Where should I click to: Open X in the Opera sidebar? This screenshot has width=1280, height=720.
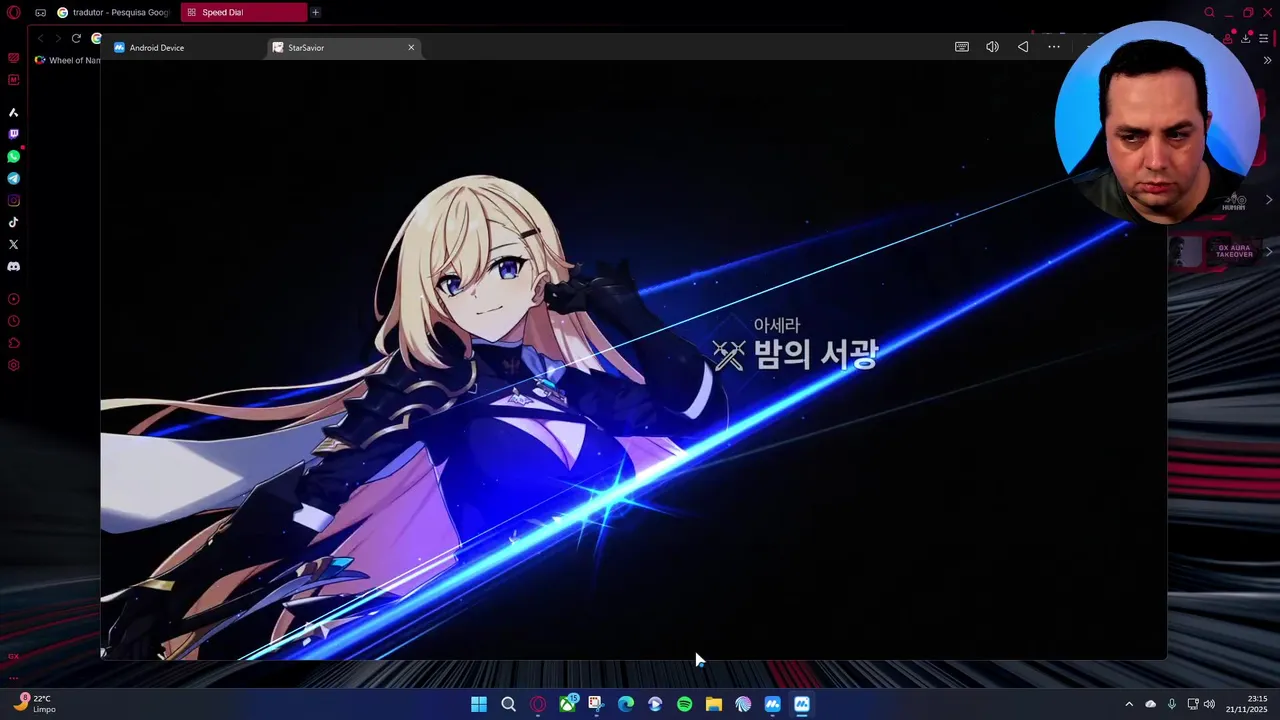(14, 244)
